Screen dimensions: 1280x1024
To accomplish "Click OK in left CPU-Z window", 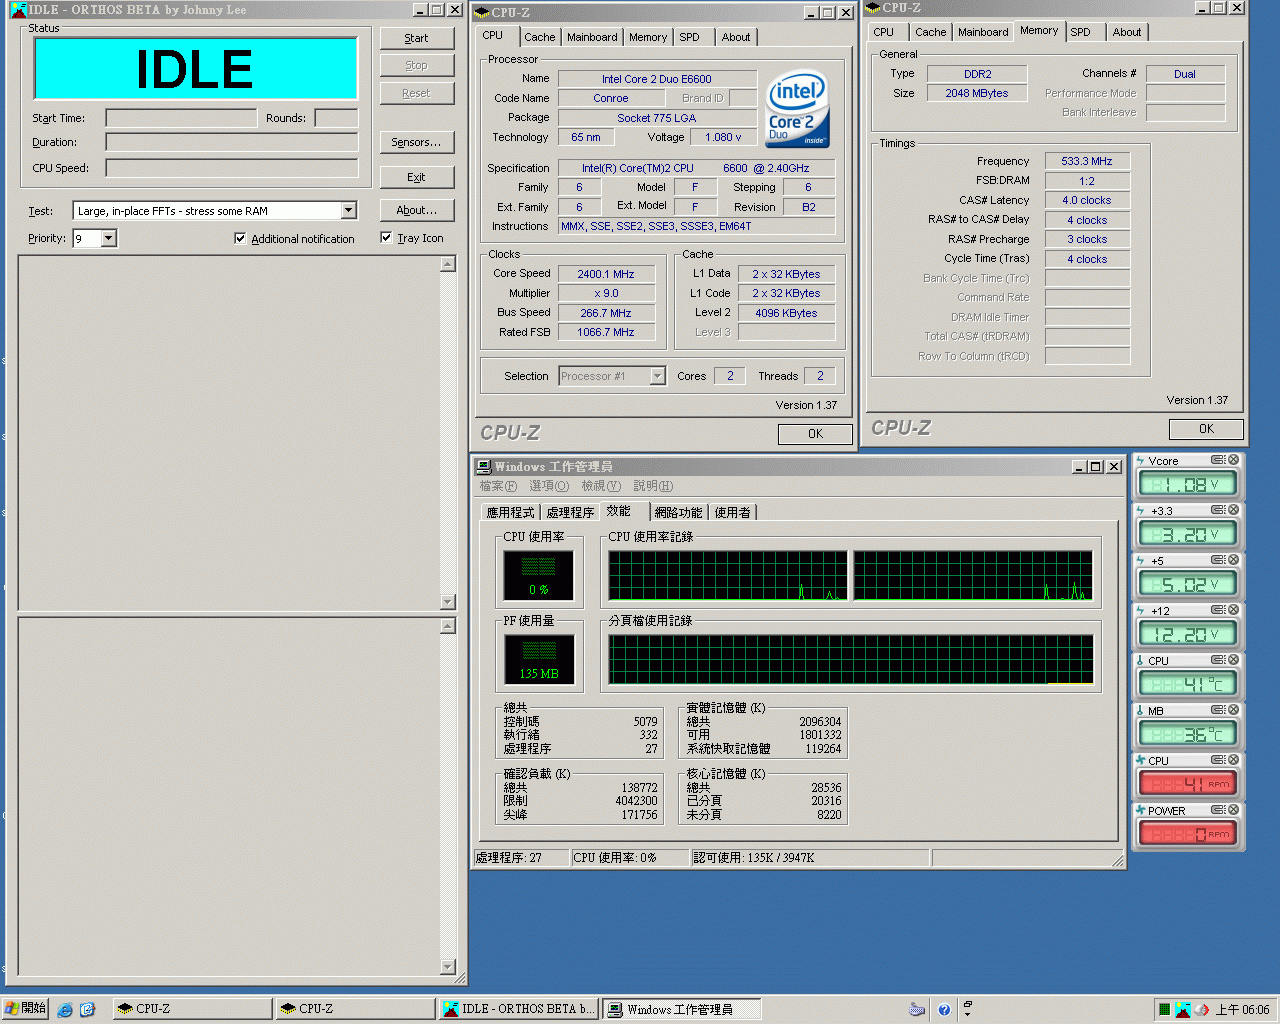I will tap(815, 434).
